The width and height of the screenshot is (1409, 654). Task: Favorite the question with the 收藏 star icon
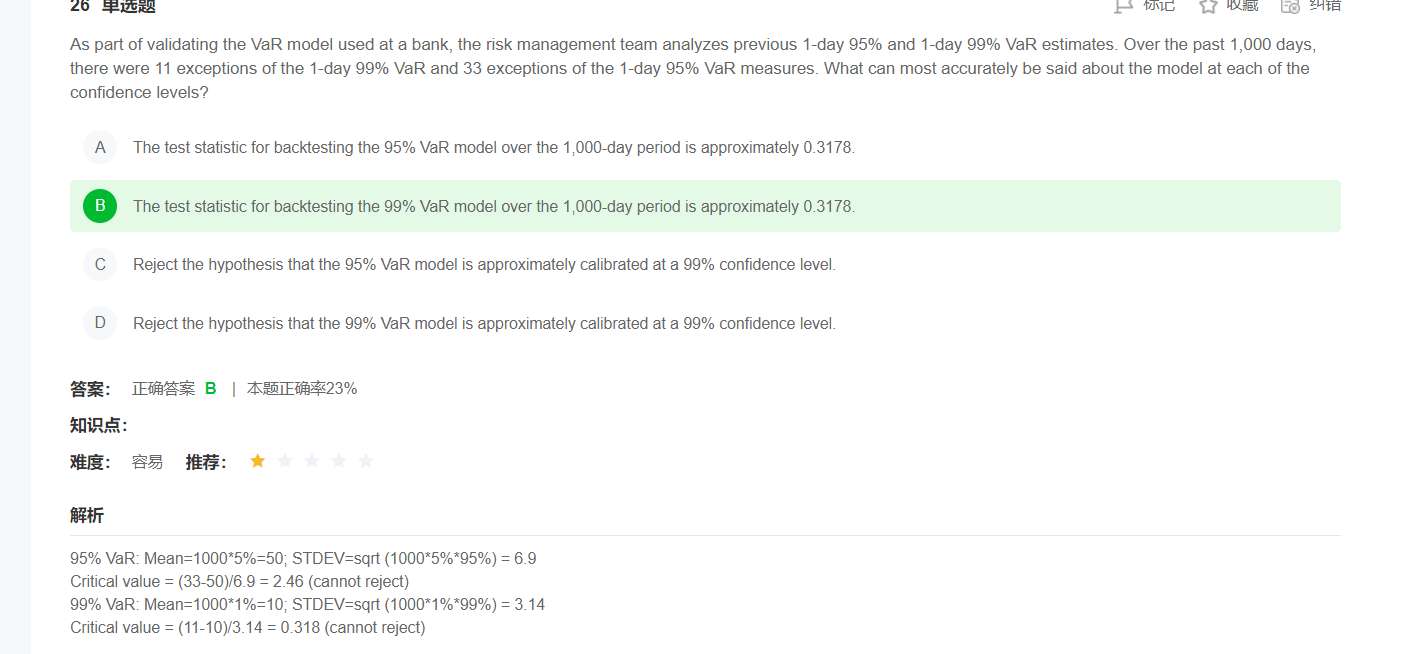(x=1208, y=5)
